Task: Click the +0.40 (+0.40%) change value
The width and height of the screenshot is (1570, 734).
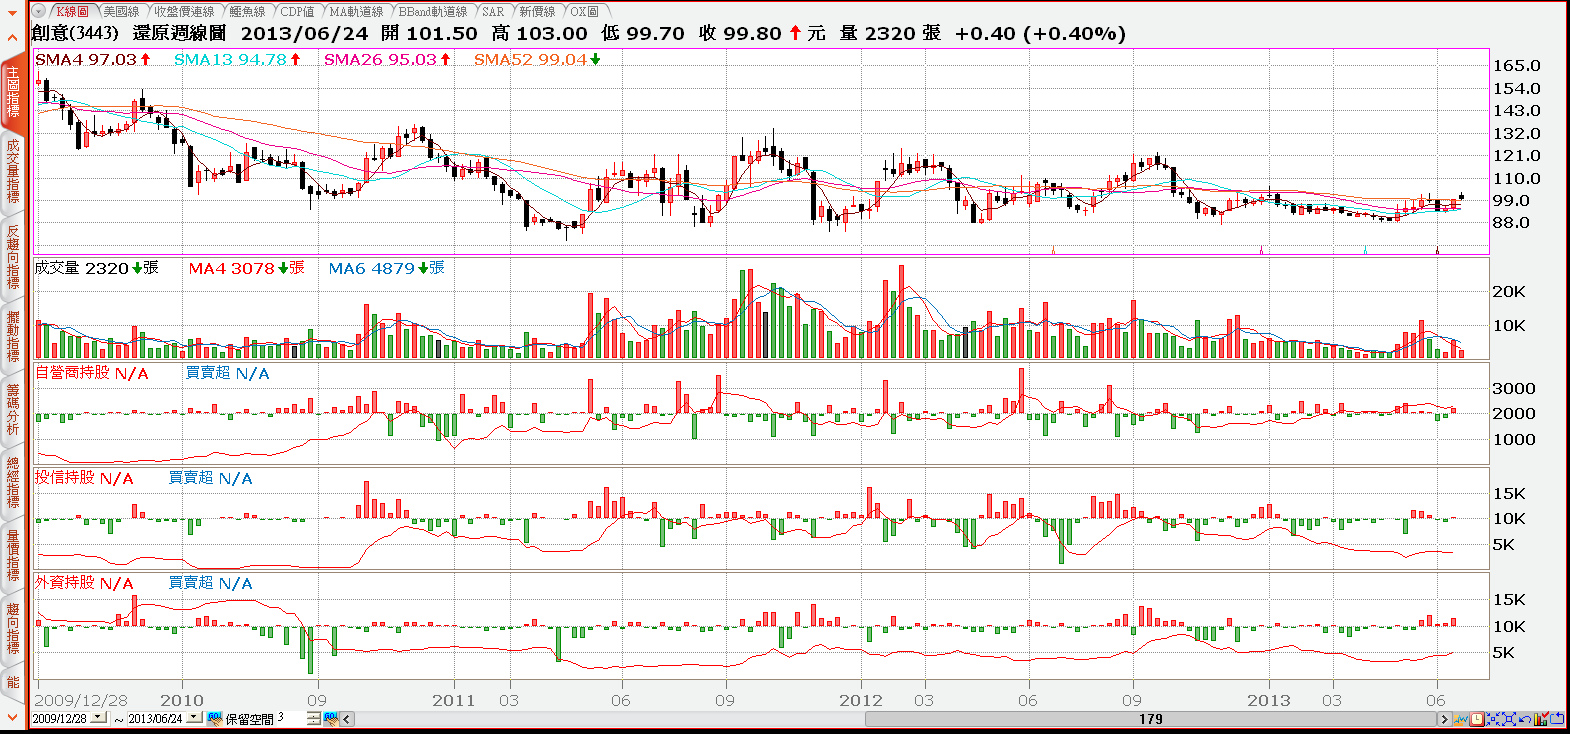Action: pyautogui.click(x=1040, y=33)
